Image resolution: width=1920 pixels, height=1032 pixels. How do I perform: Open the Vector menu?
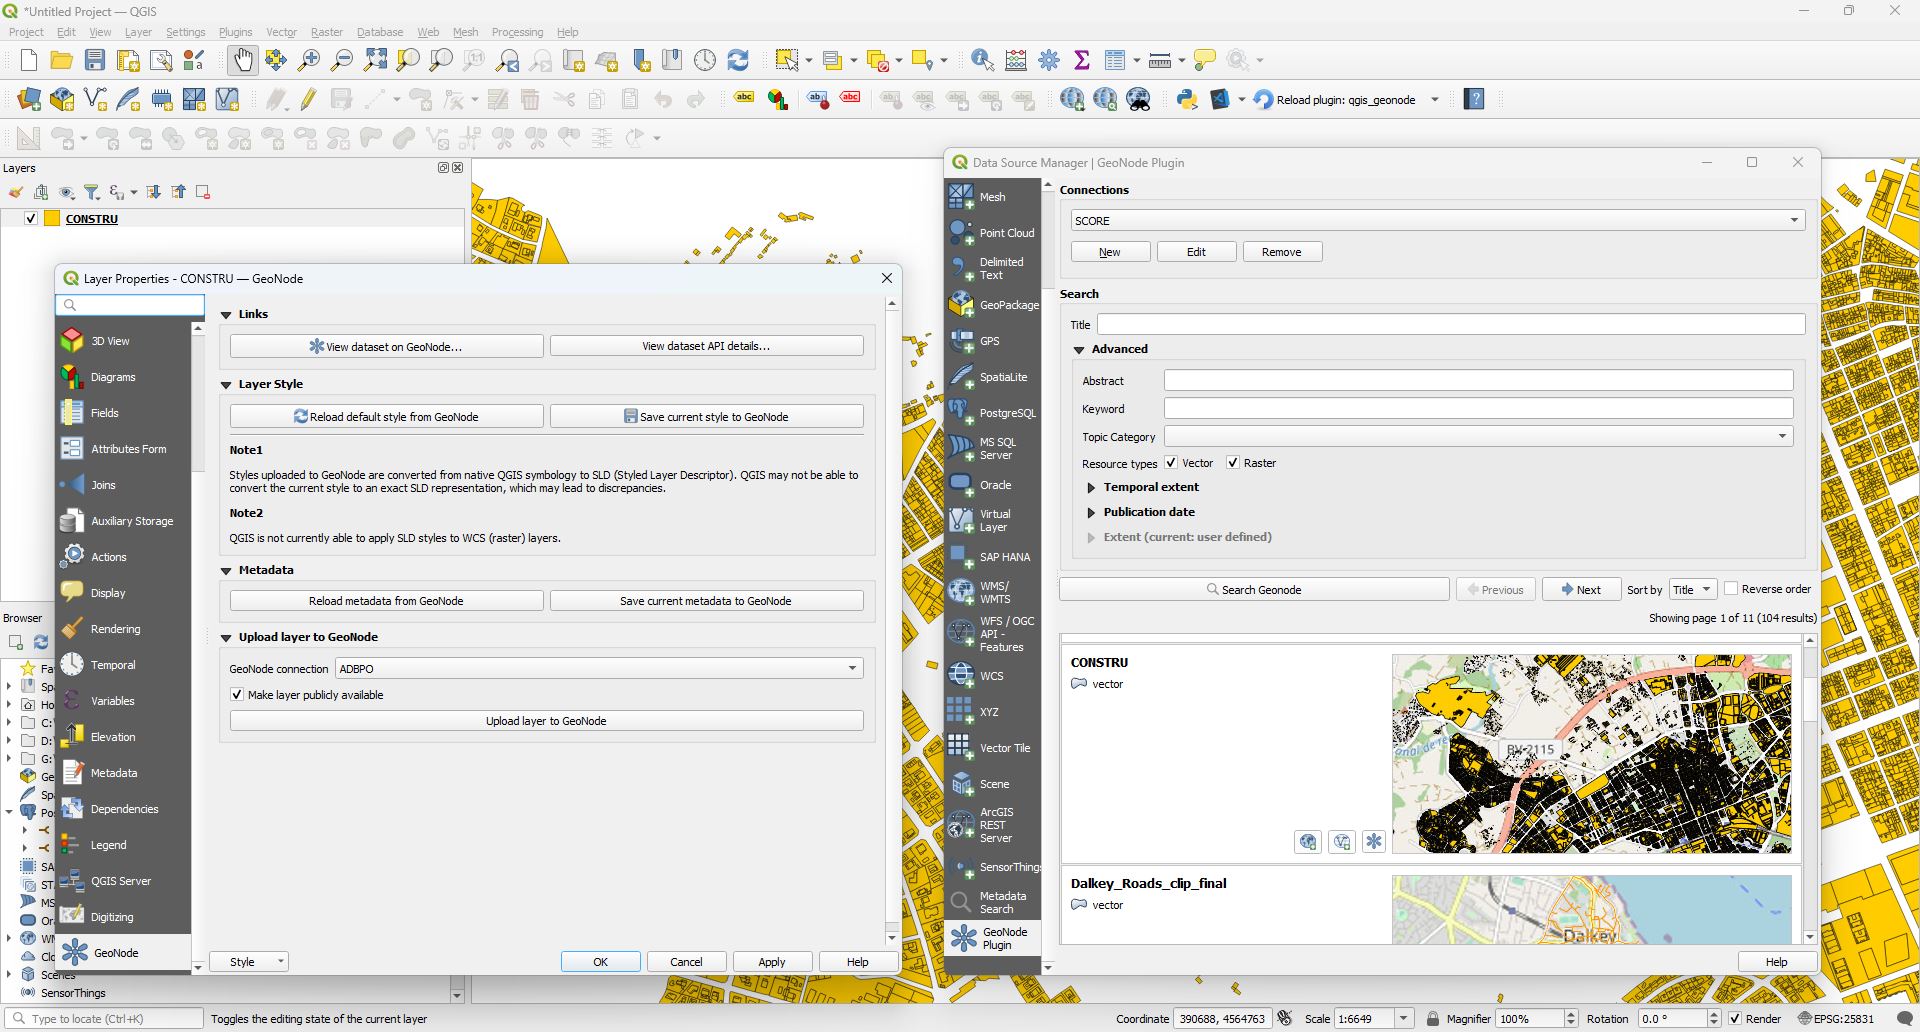pos(281,32)
